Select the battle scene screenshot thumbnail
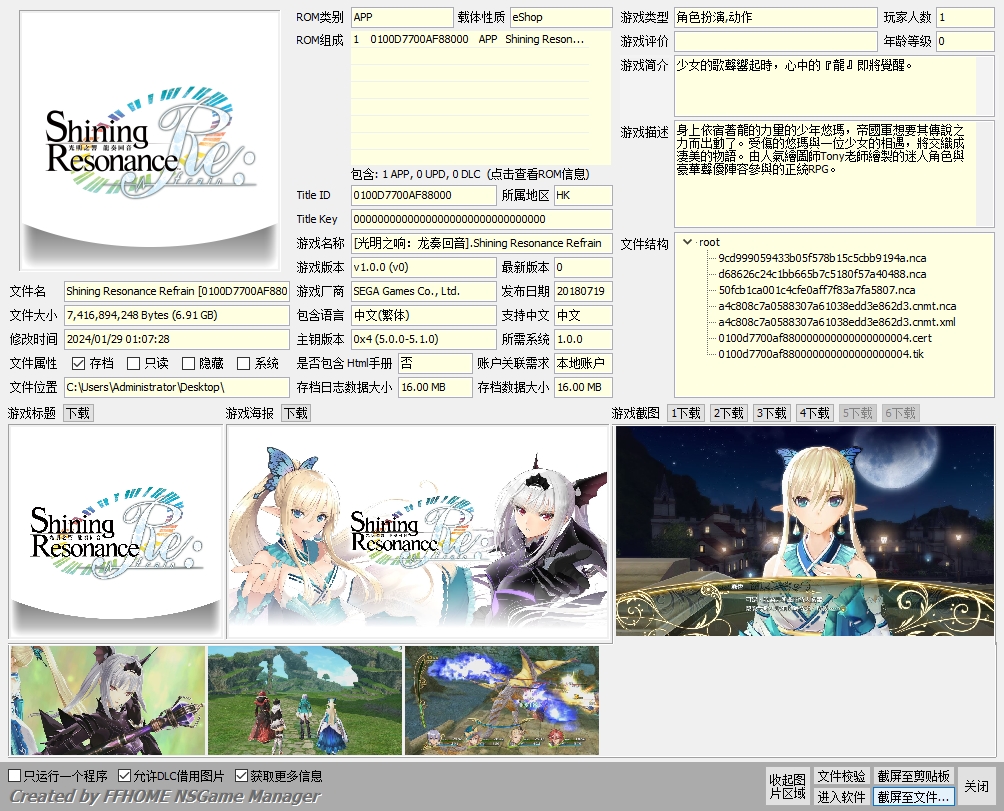The height and width of the screenshot is (811, 1004). [x=502, y=700]
